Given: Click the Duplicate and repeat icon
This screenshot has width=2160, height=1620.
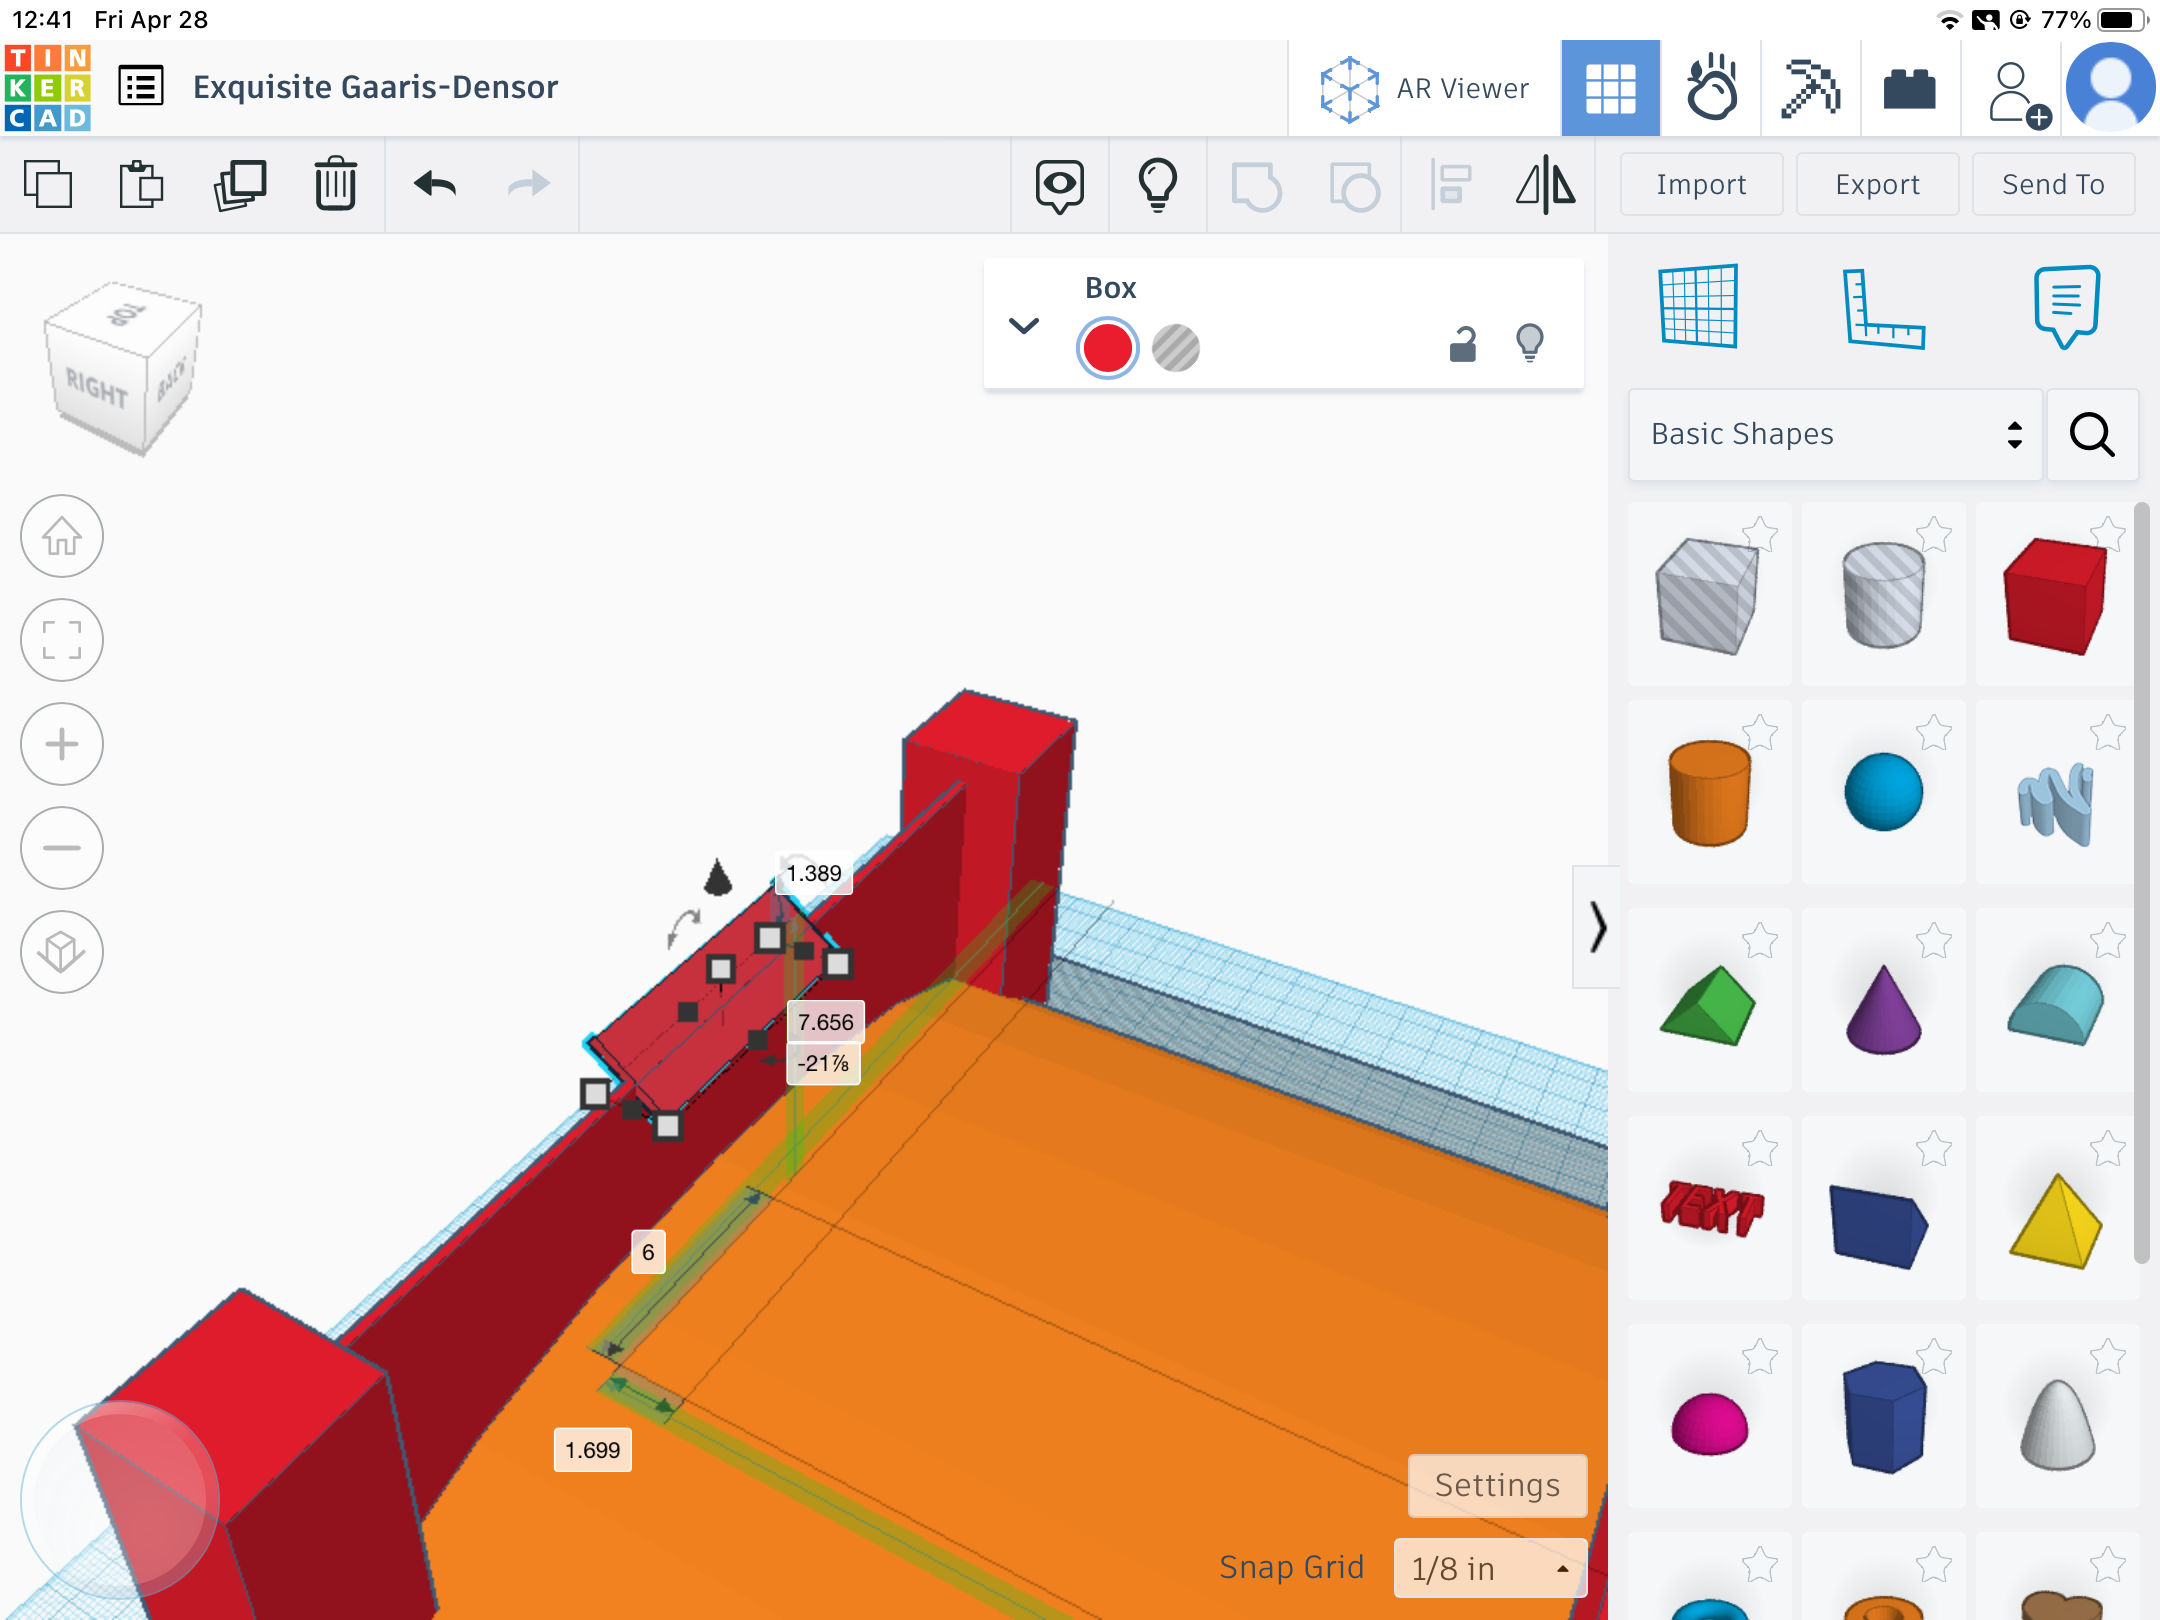Looking at the screenshot, I should [x=240, y=184].
